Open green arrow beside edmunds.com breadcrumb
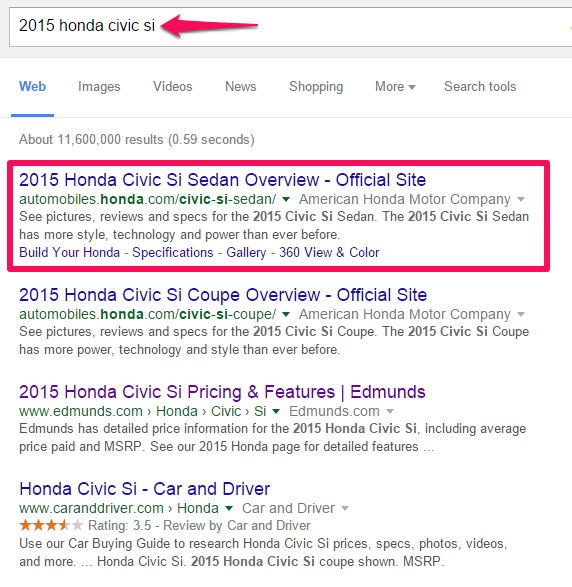 (276, 411)
